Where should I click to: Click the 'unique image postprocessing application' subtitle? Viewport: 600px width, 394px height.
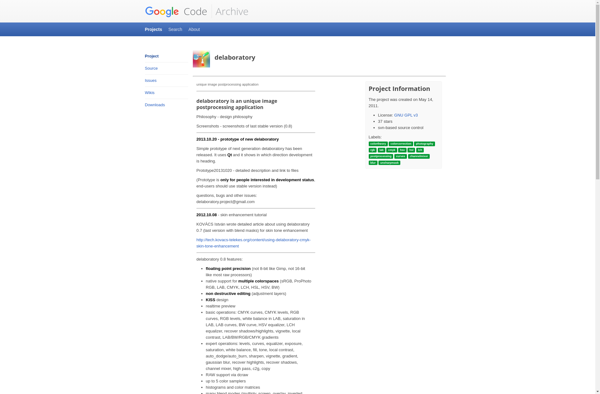point(227,85)
